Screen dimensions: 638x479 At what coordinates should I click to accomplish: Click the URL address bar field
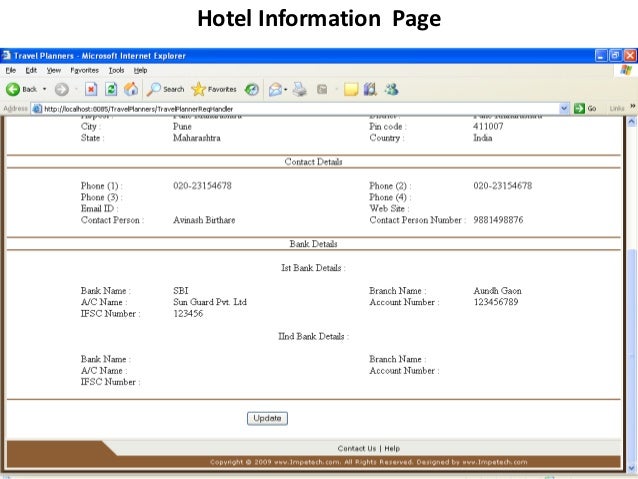pyautogui.click(x=300, y=108)
